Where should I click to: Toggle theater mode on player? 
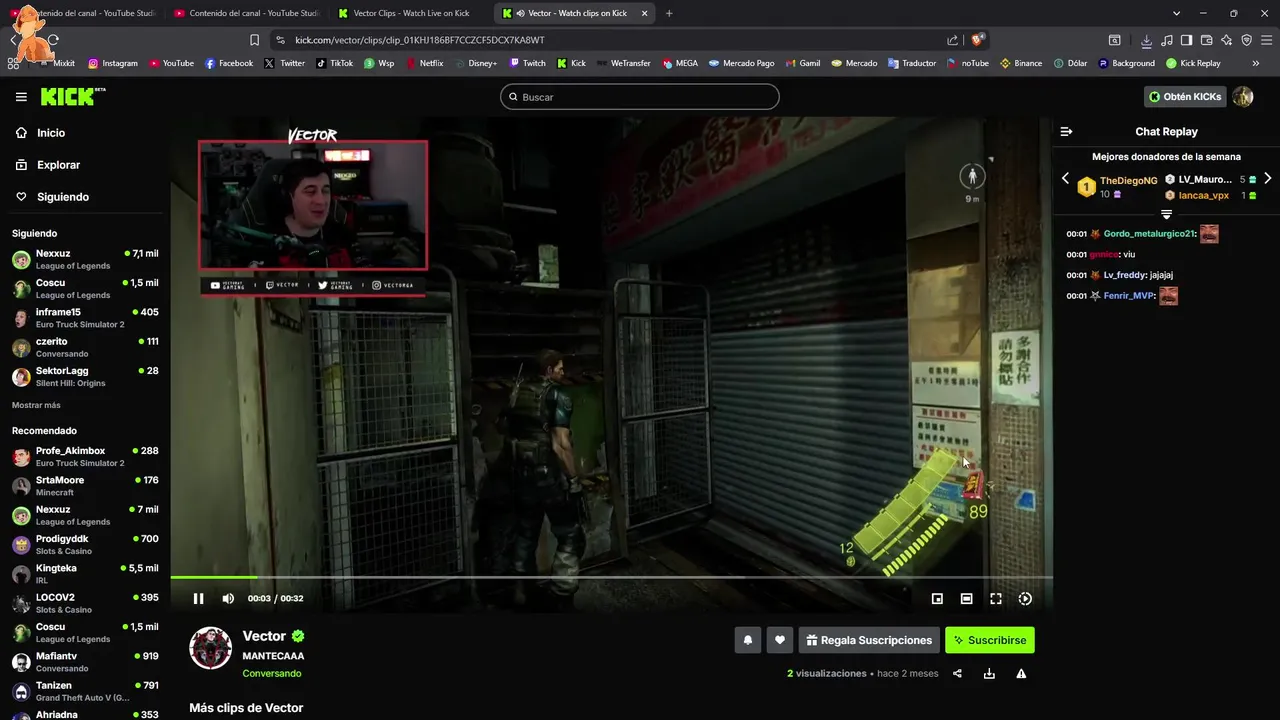tap(966, 598)
